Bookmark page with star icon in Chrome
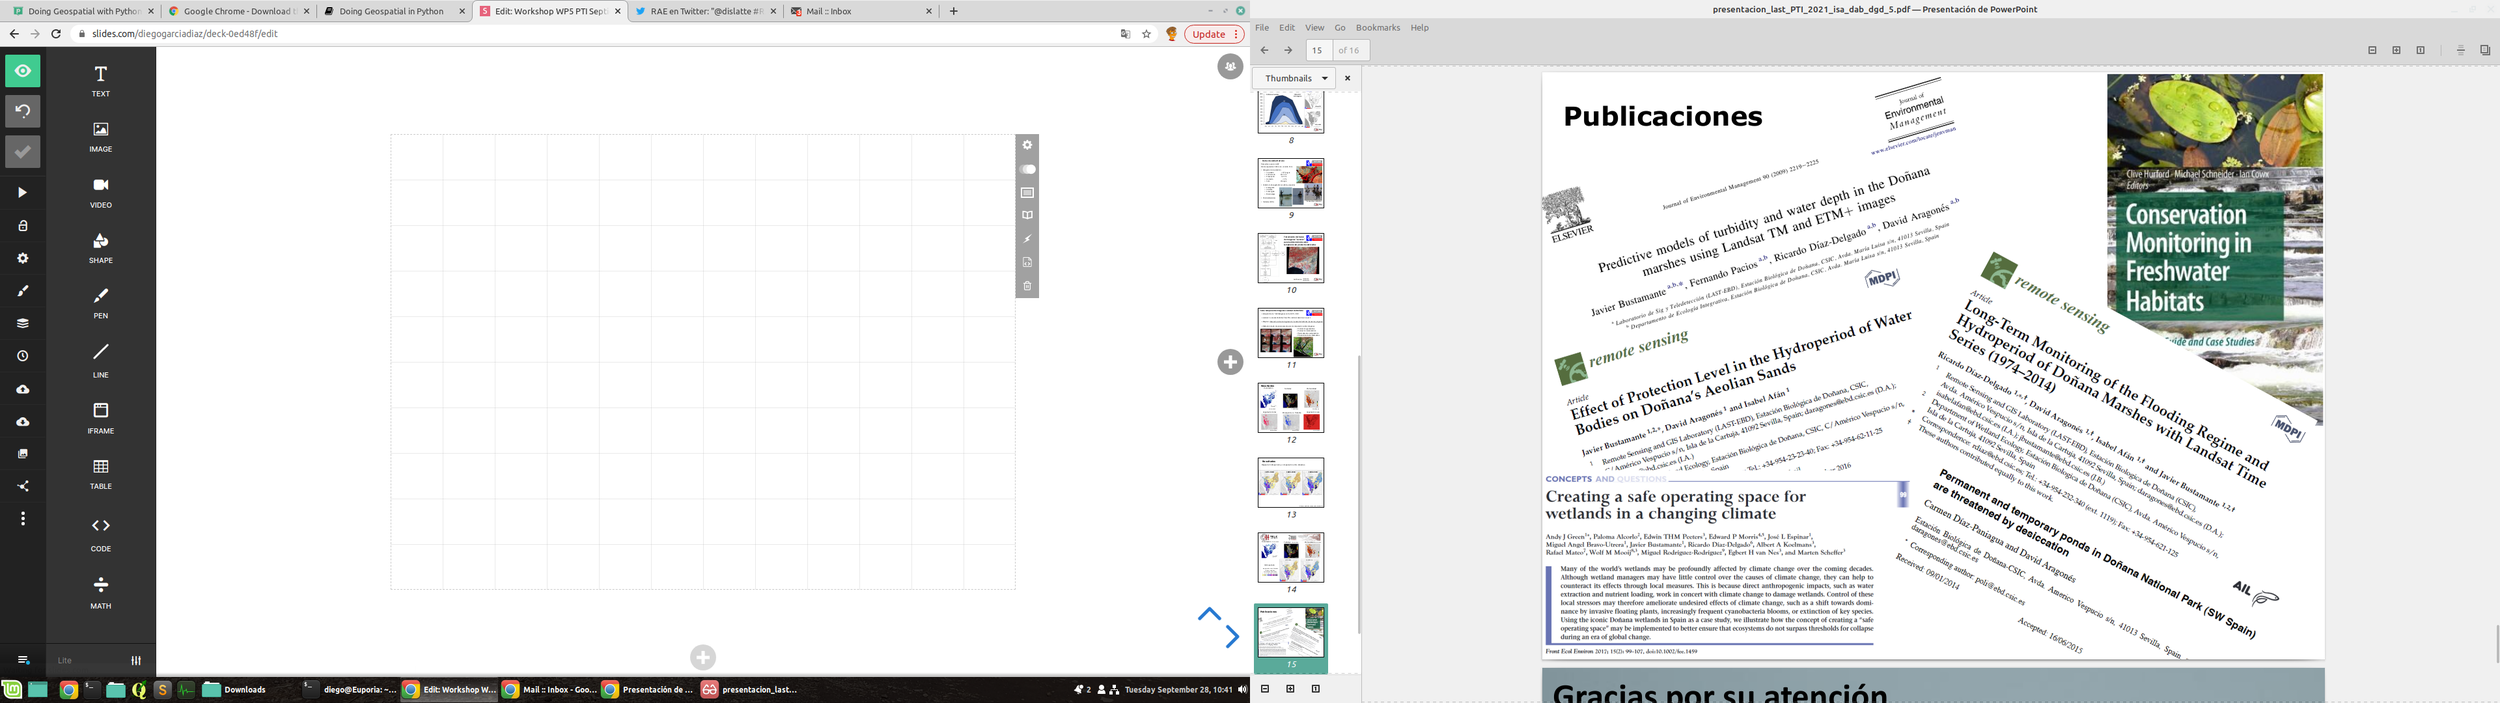The height and width of the screenshot is (703, 2500). coord(1146,34)
